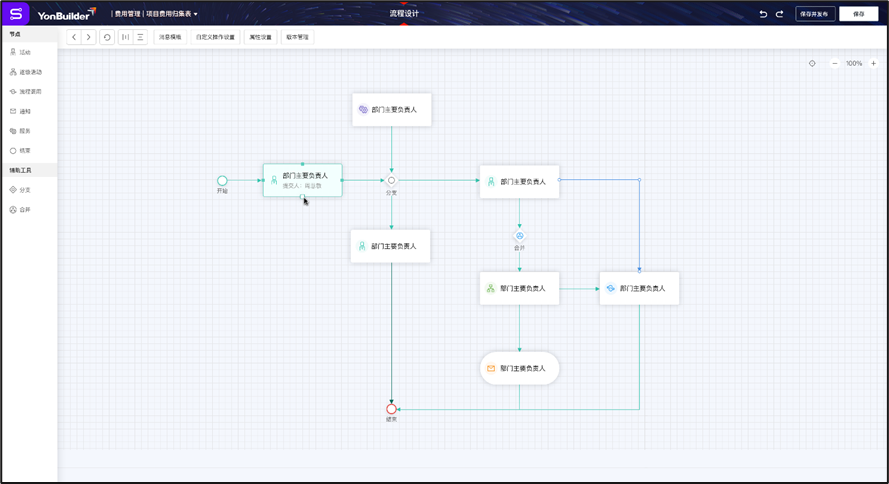This screenshot has height=484, width=889.
Task: Select the rounded node with orange envelope icon
Action: [x=519, y=368]
